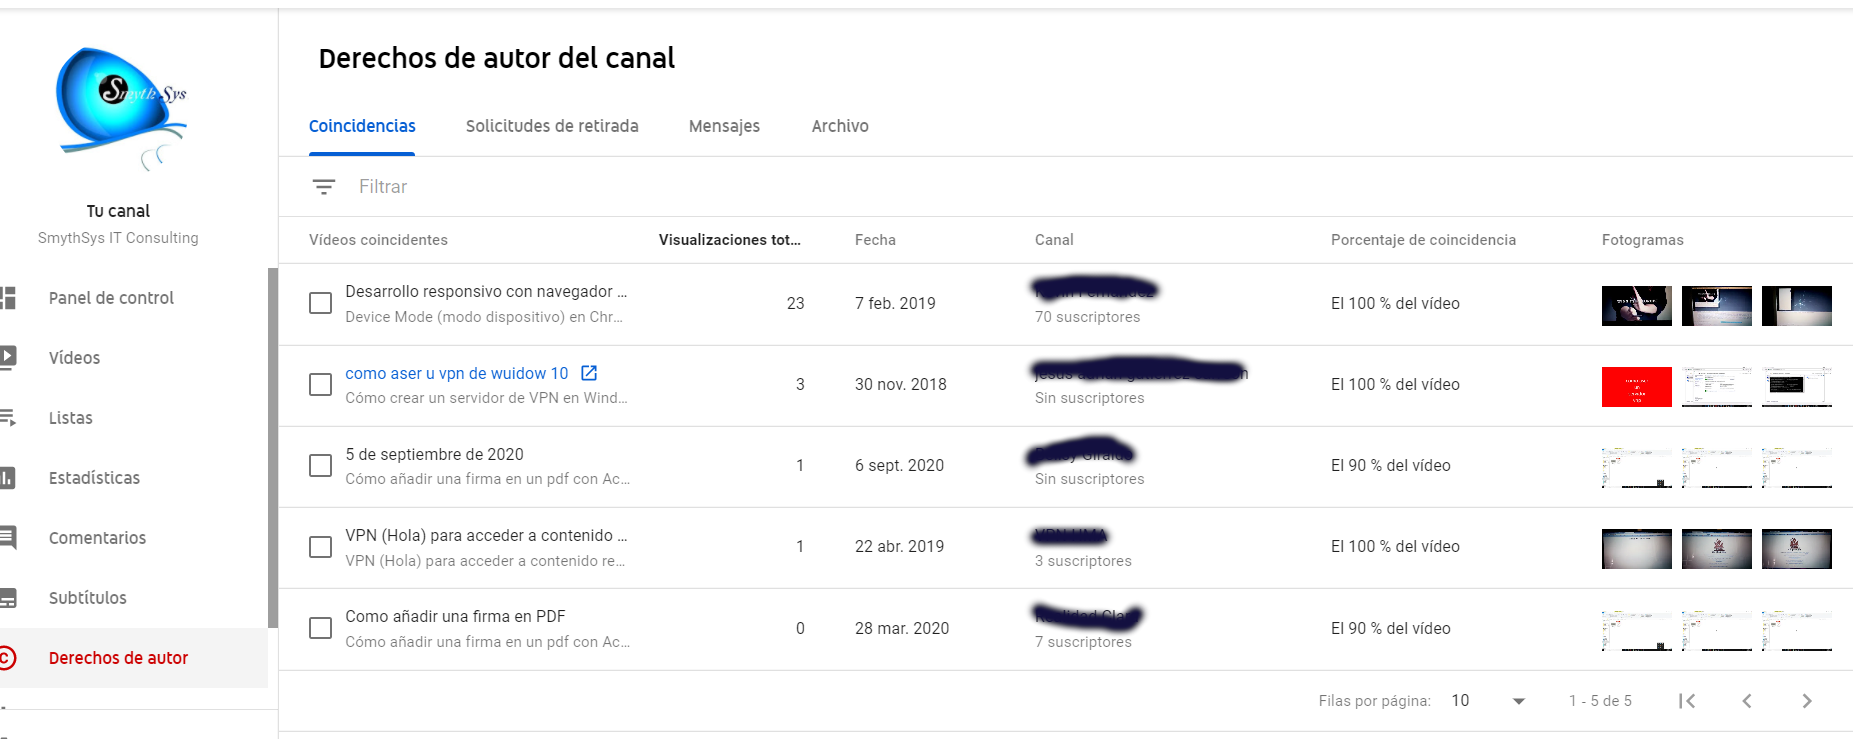Switch to Solicitudes de retirada tab
This screenshot has width=1853, height=739.
pyautogui.click(x=552, y=126)
